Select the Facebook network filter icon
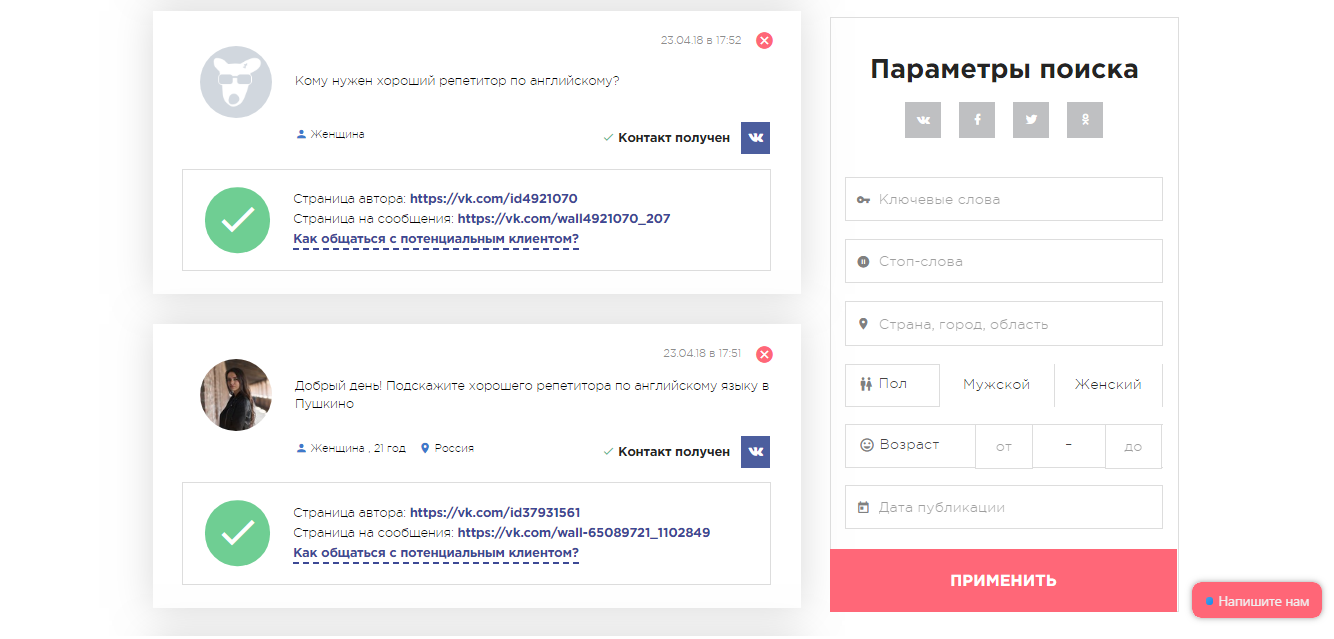This screenshot has width=1334, height=639. [x=976, y=119]
